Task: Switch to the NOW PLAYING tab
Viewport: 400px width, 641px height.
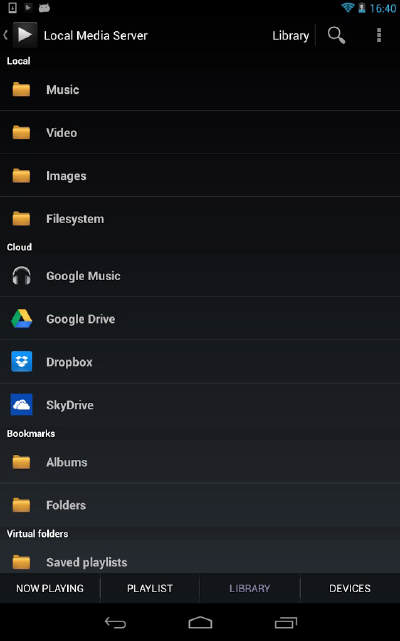Action: coord(50,588)
